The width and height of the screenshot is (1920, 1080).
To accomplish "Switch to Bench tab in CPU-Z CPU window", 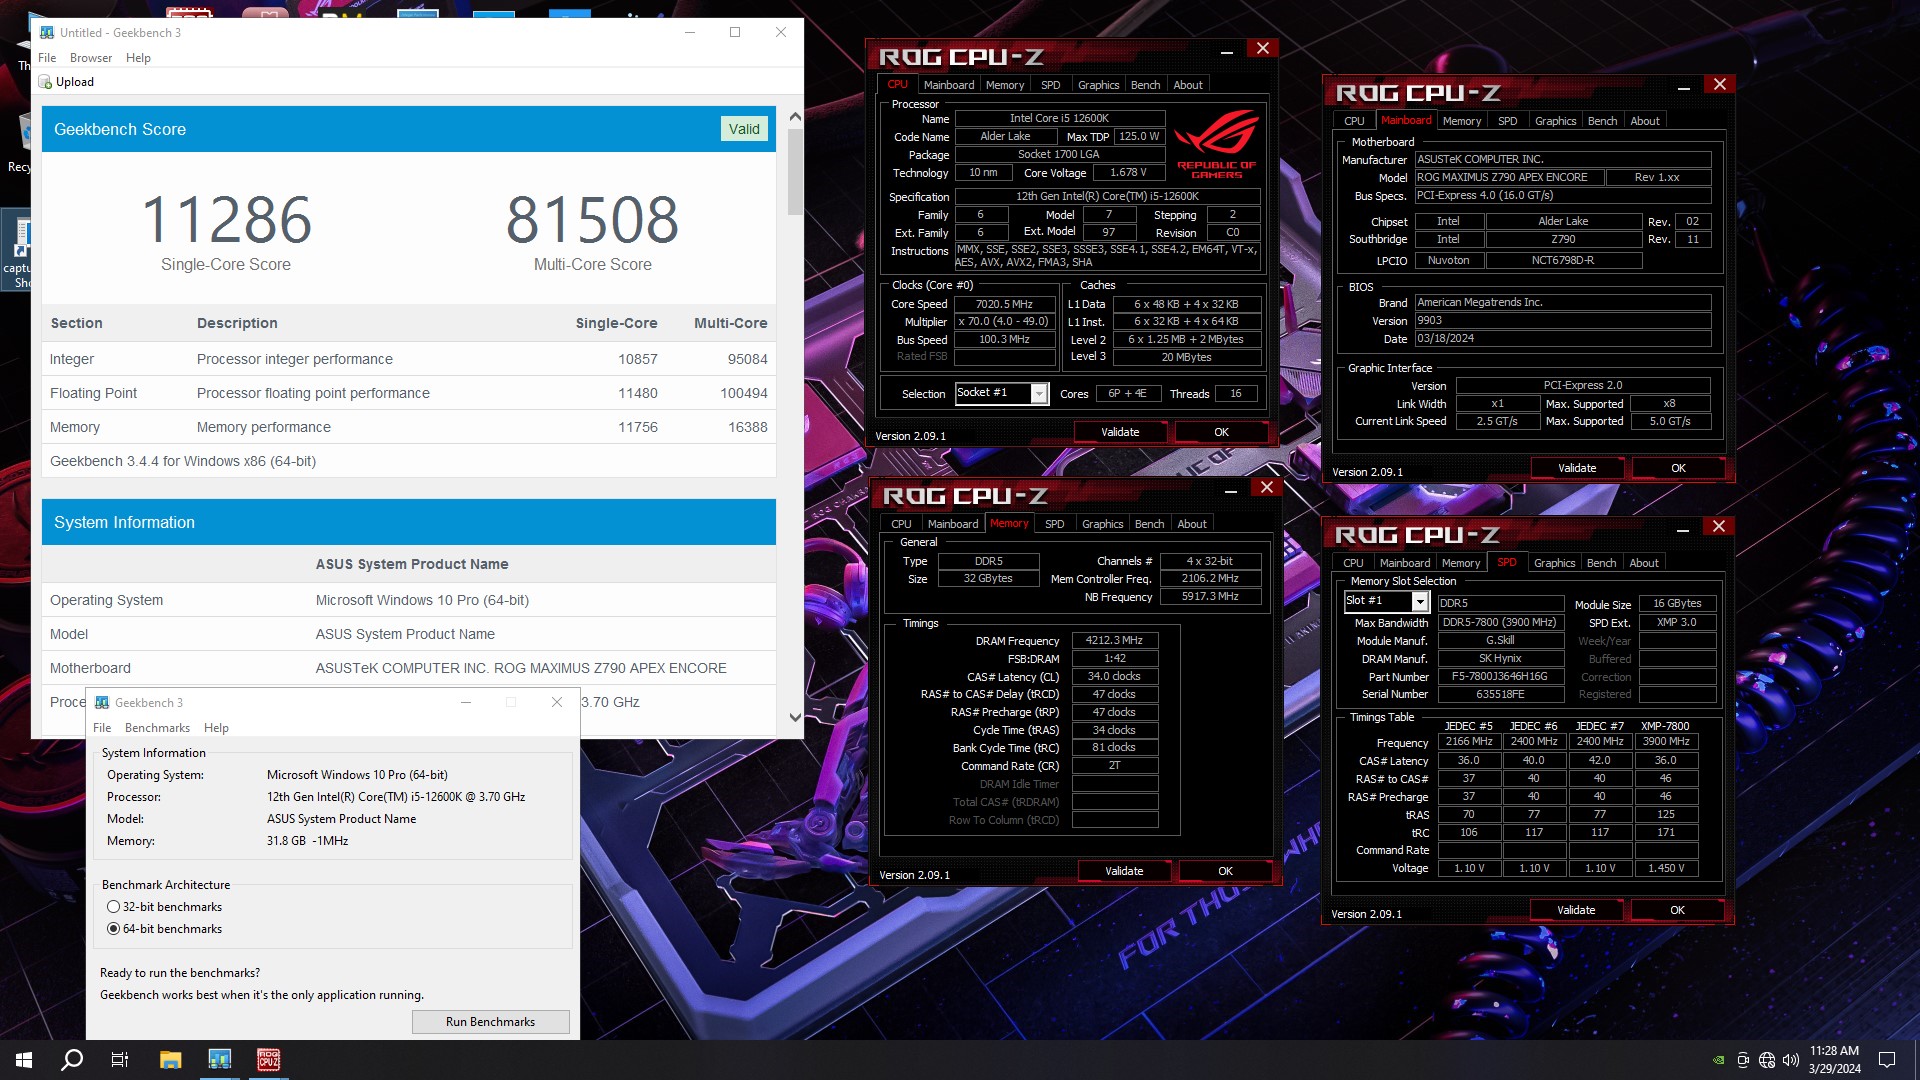I will click(x=1145, y=85).
